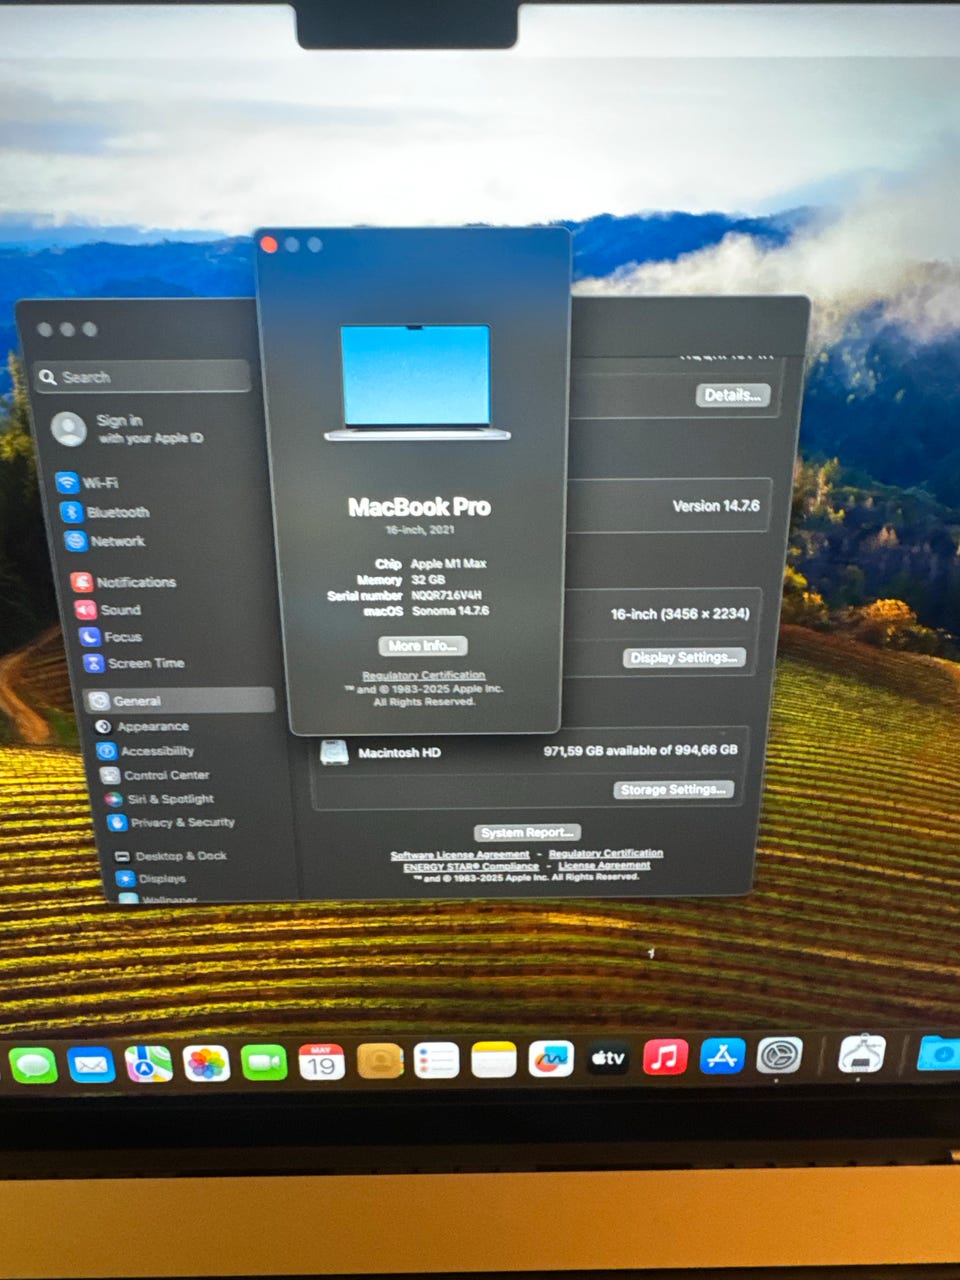The width and height of the screenshot is (960, 1280).
Task: Click the System Settings gear in Dock
Action: (x=780, y=1055)
